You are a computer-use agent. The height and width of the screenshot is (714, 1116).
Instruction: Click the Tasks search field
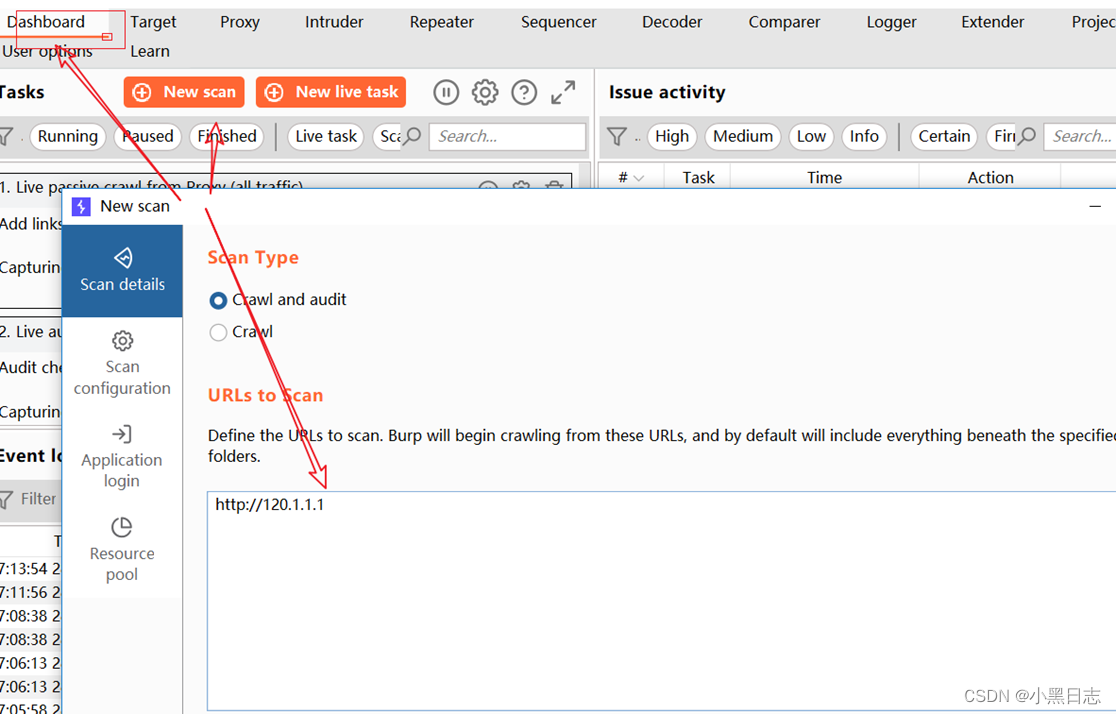[x=507, y=136]
